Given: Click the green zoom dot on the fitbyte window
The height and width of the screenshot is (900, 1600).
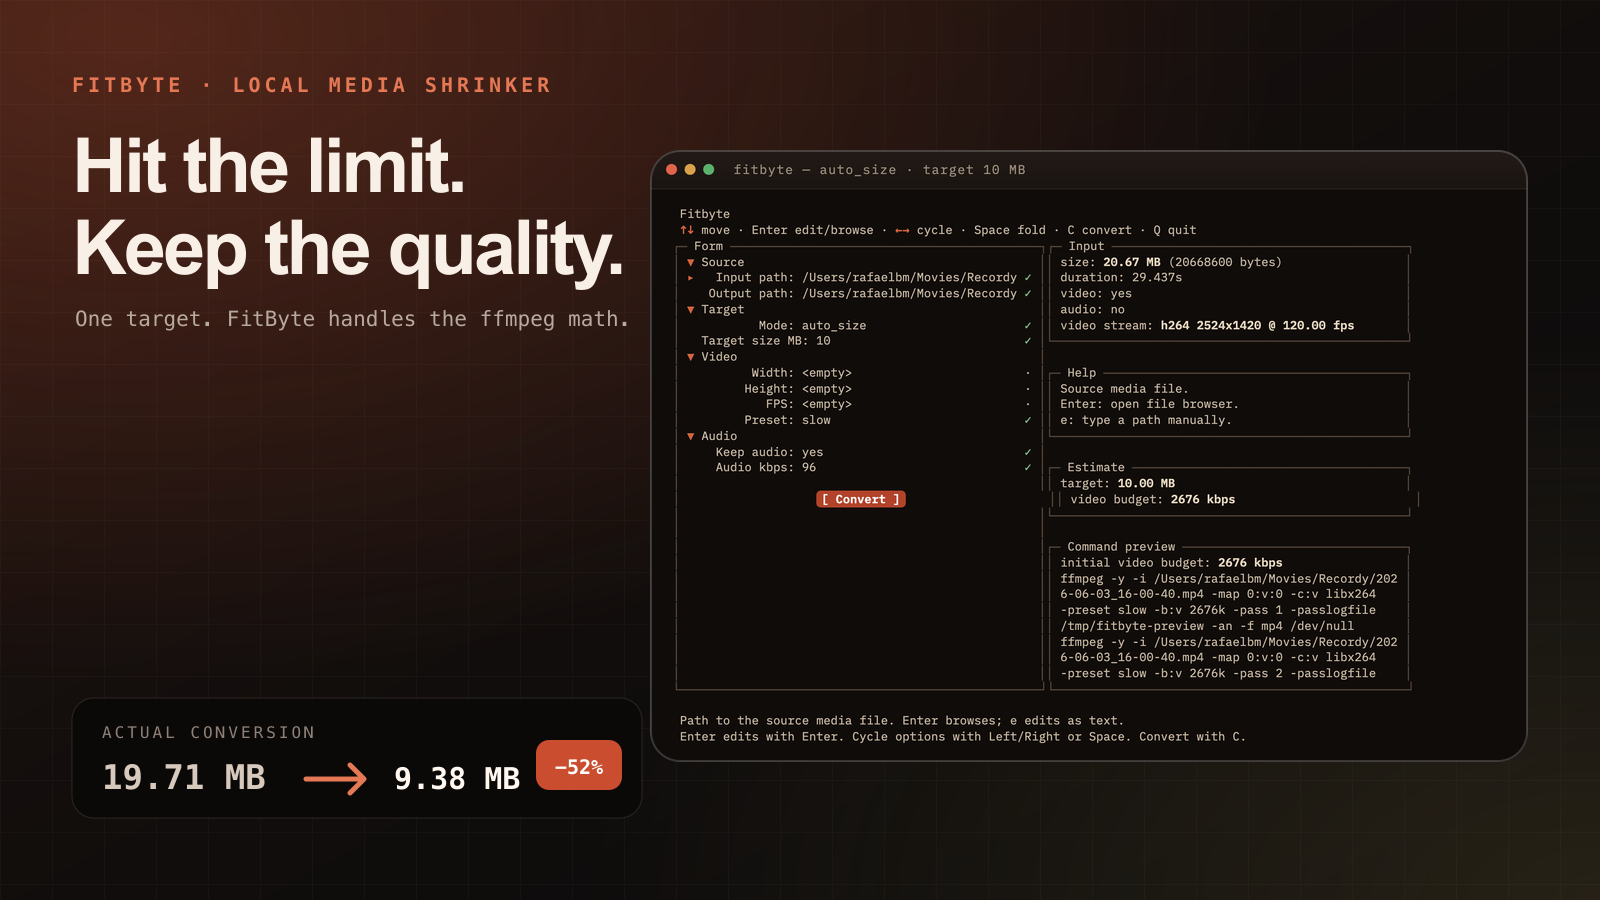Looking at the screenshot, I should (709, 170).
